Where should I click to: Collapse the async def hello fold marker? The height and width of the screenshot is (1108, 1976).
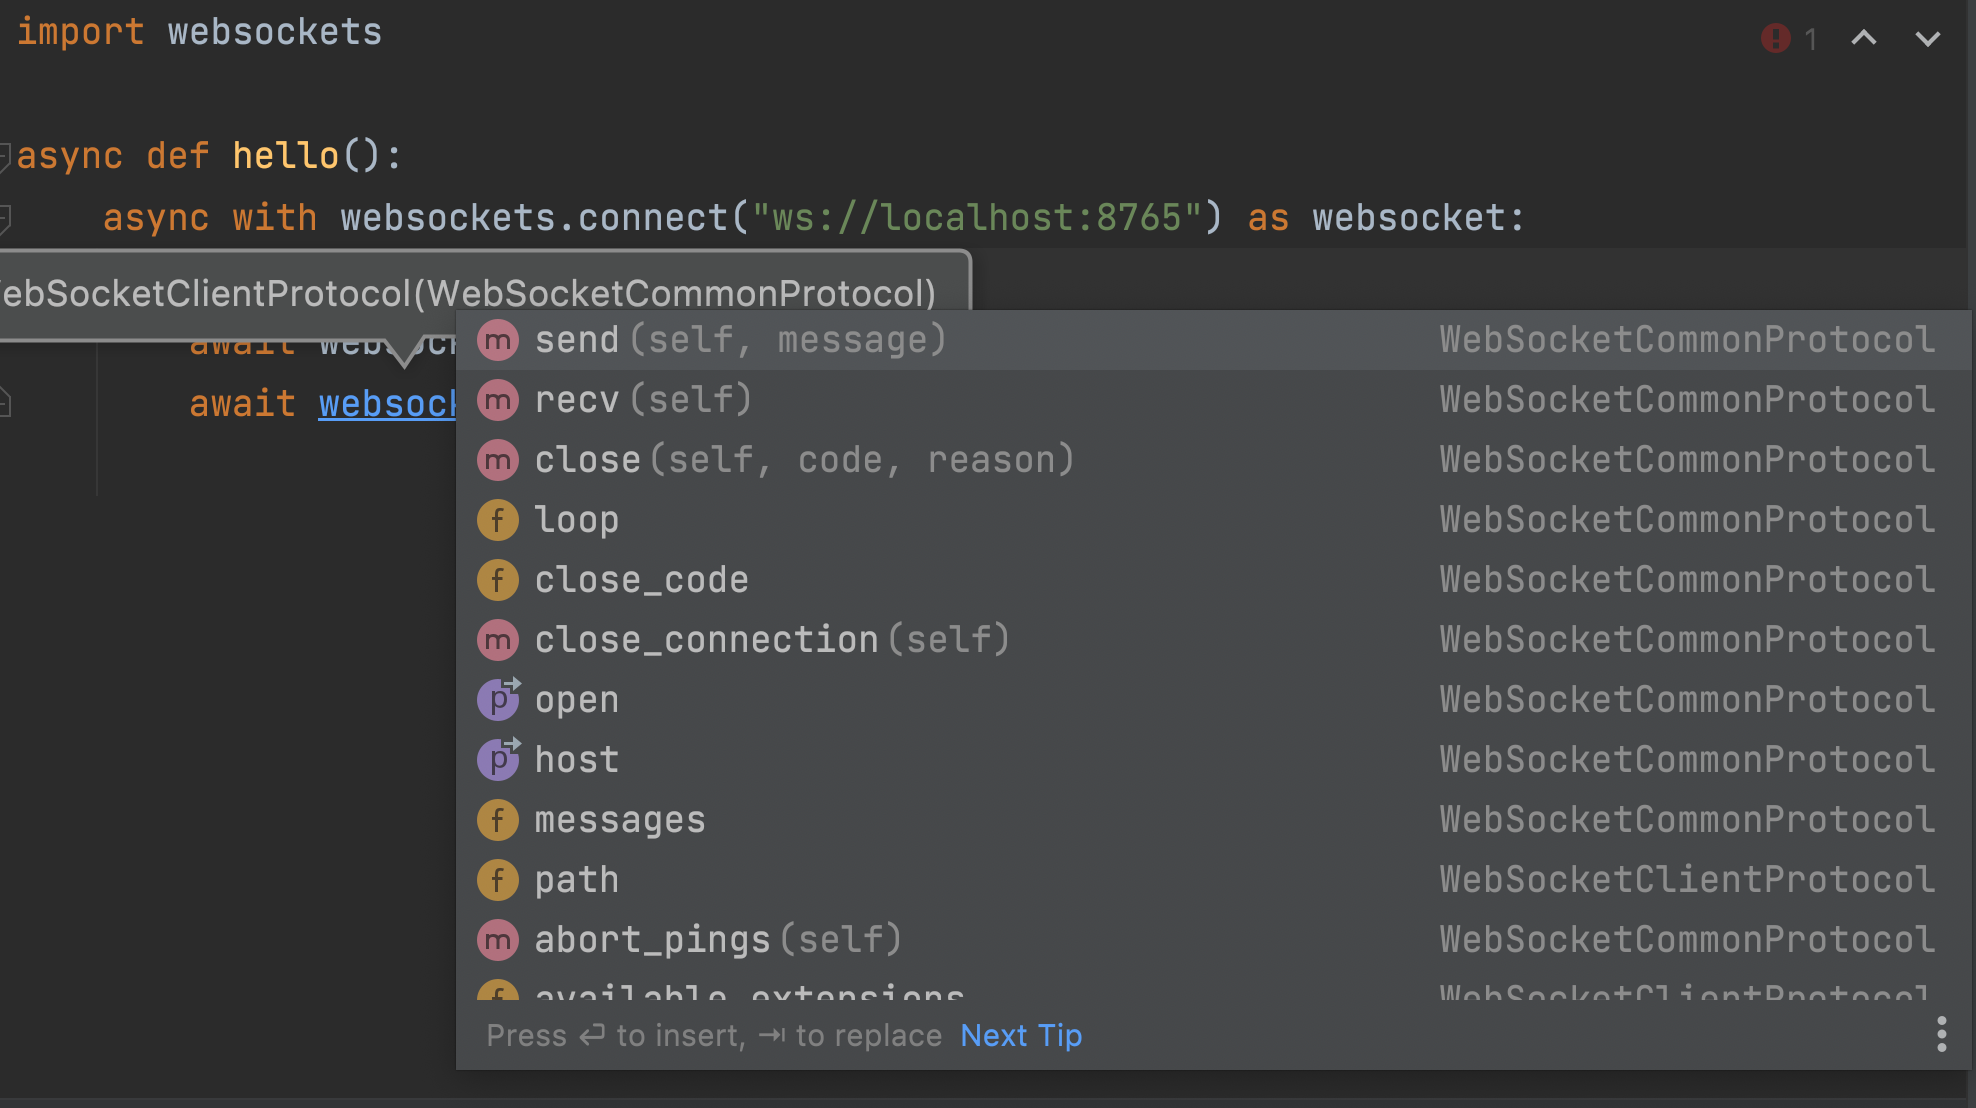tap(5, 156)
